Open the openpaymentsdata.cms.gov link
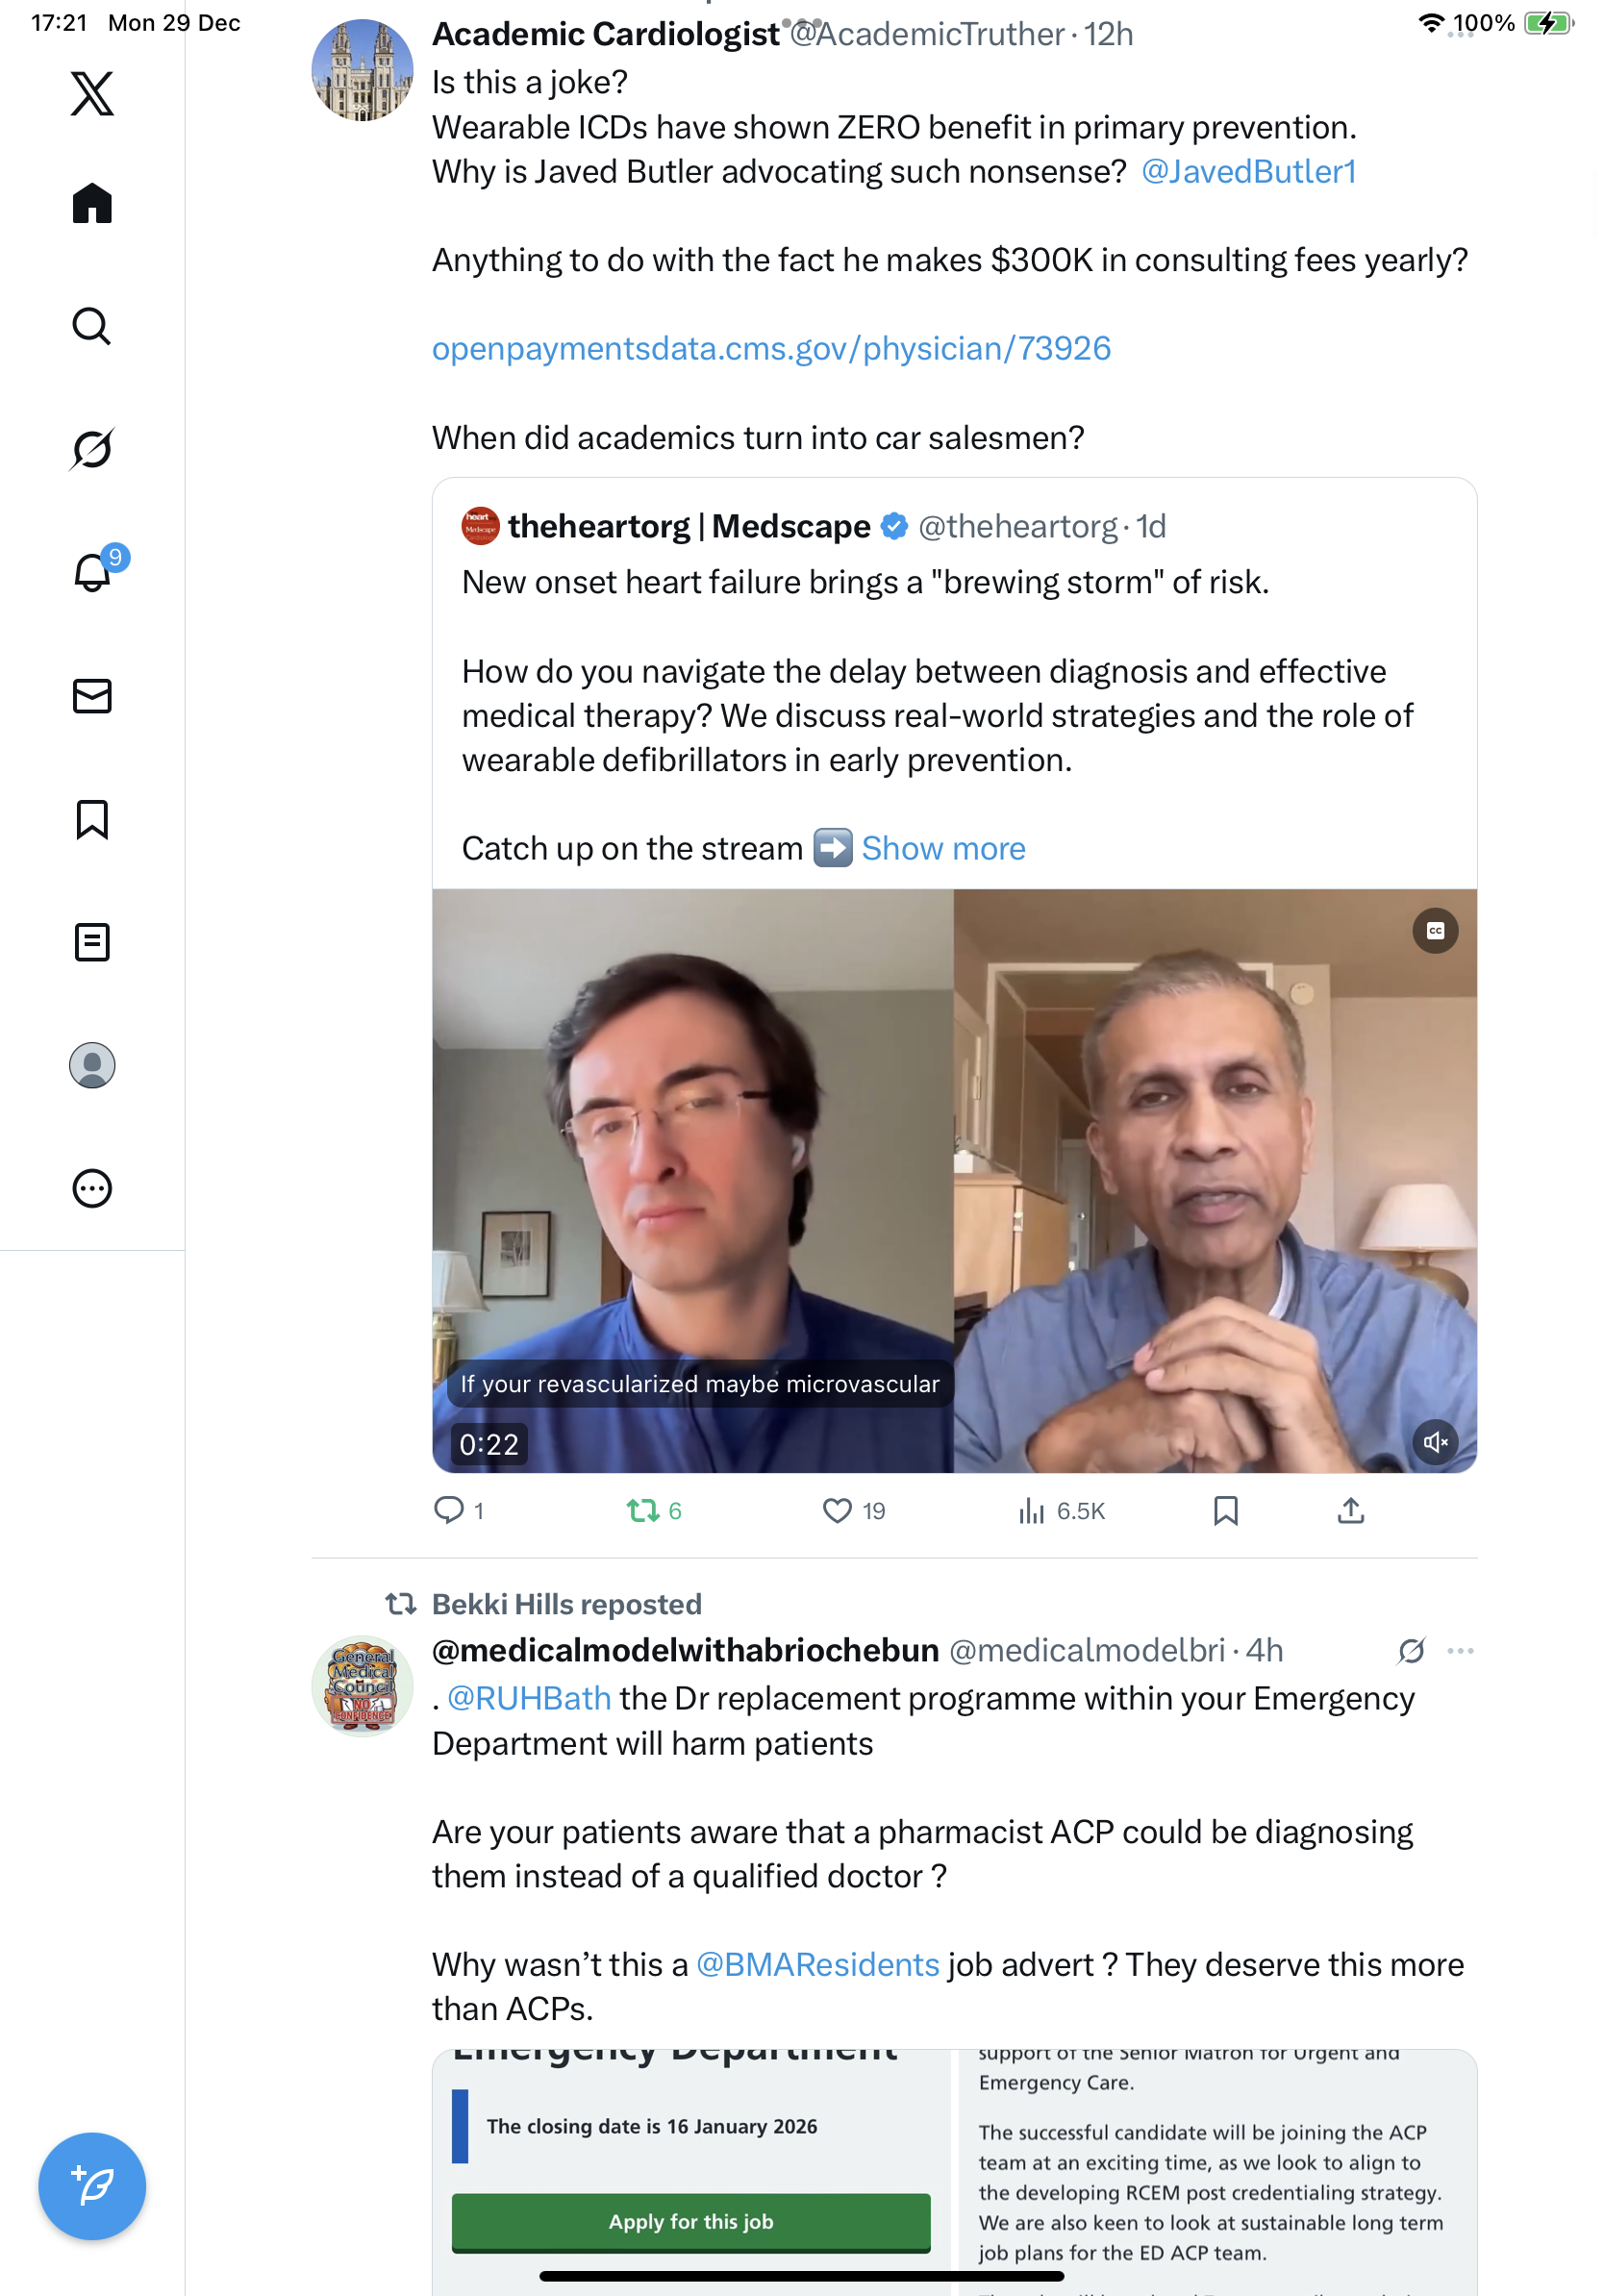The height and width of the screenshot is (2296, 1604). 771,349
